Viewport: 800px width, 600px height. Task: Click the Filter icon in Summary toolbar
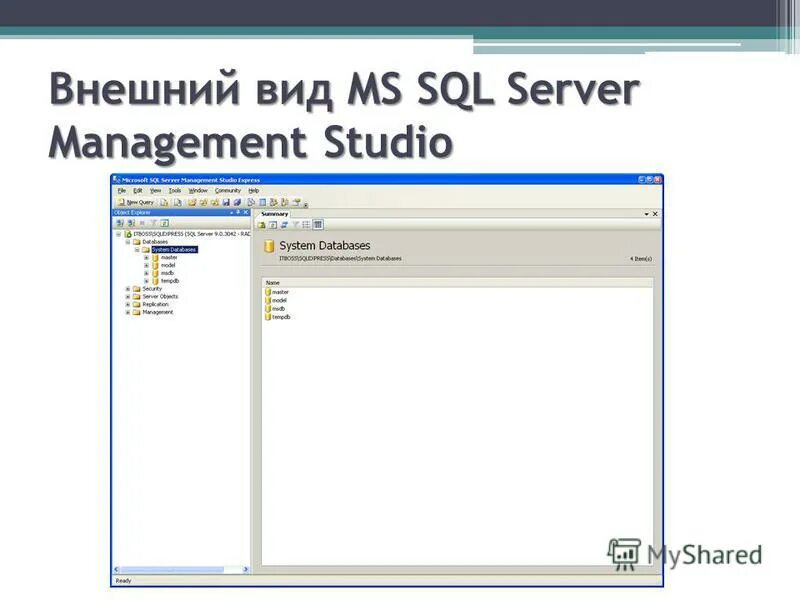tap(296, 224)
